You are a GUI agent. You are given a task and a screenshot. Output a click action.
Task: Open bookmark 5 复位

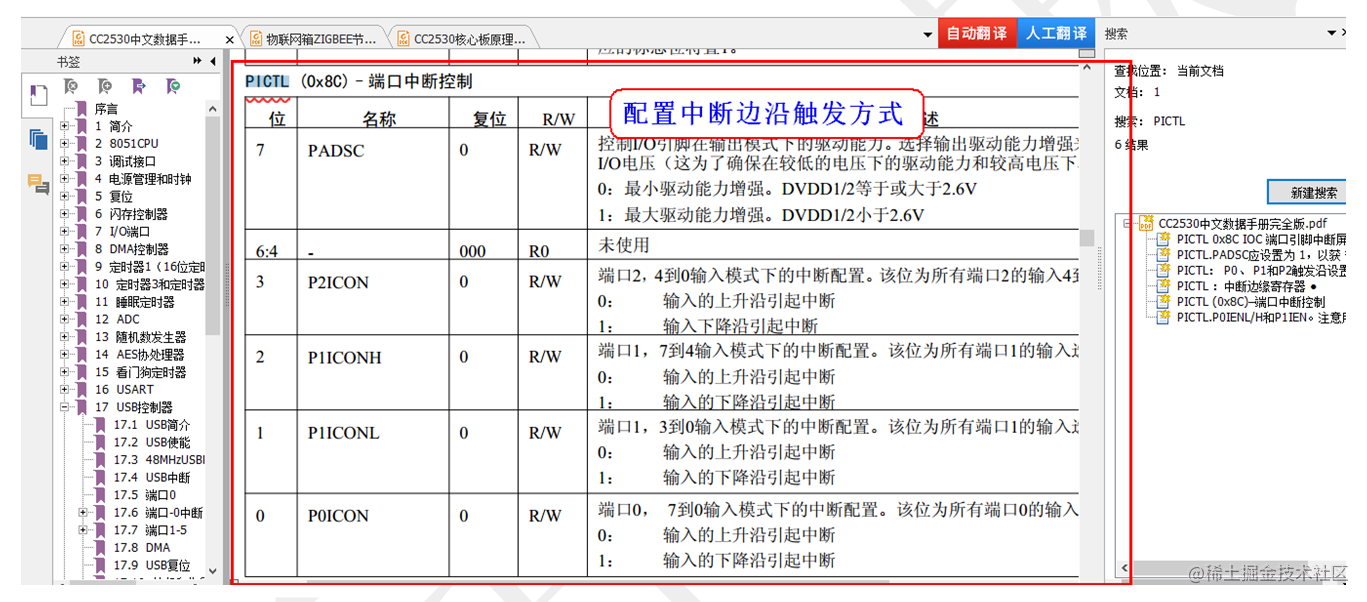(x=114, y=196)
